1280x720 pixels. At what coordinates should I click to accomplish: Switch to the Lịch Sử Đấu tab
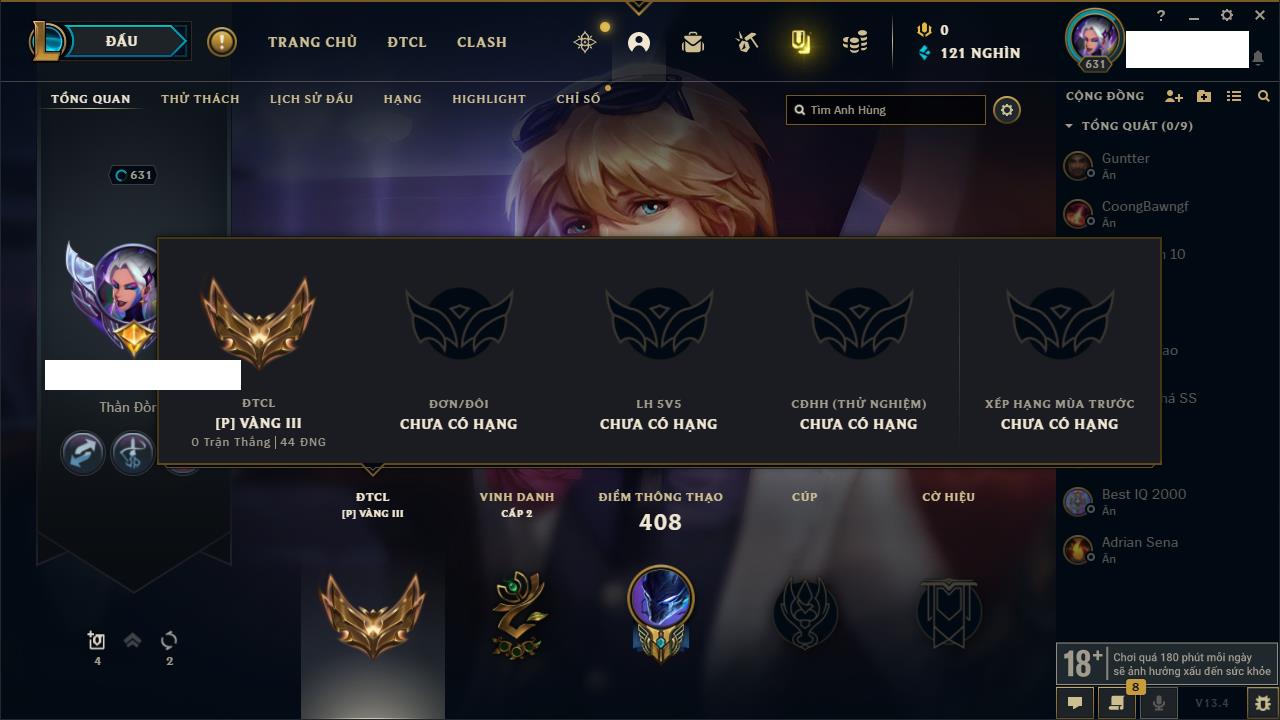tap(311, 99)
